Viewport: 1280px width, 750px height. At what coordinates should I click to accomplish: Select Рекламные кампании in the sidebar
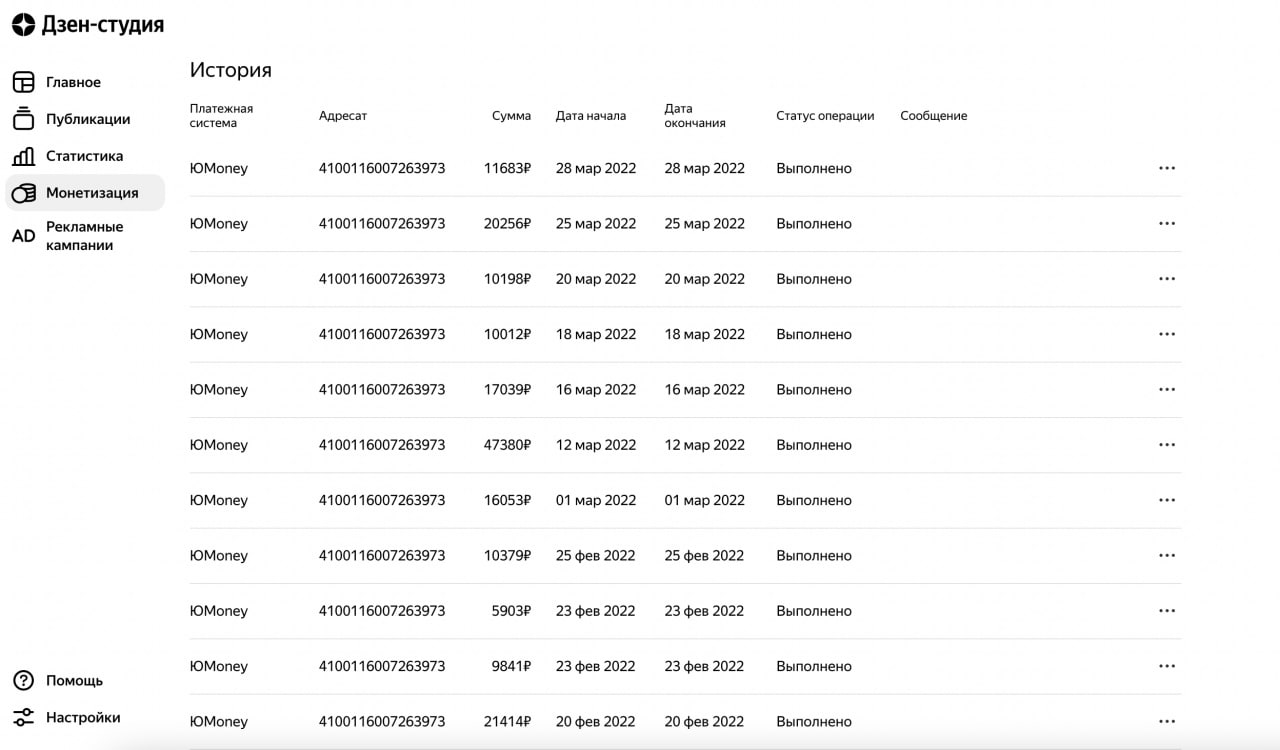pos(85,236)
